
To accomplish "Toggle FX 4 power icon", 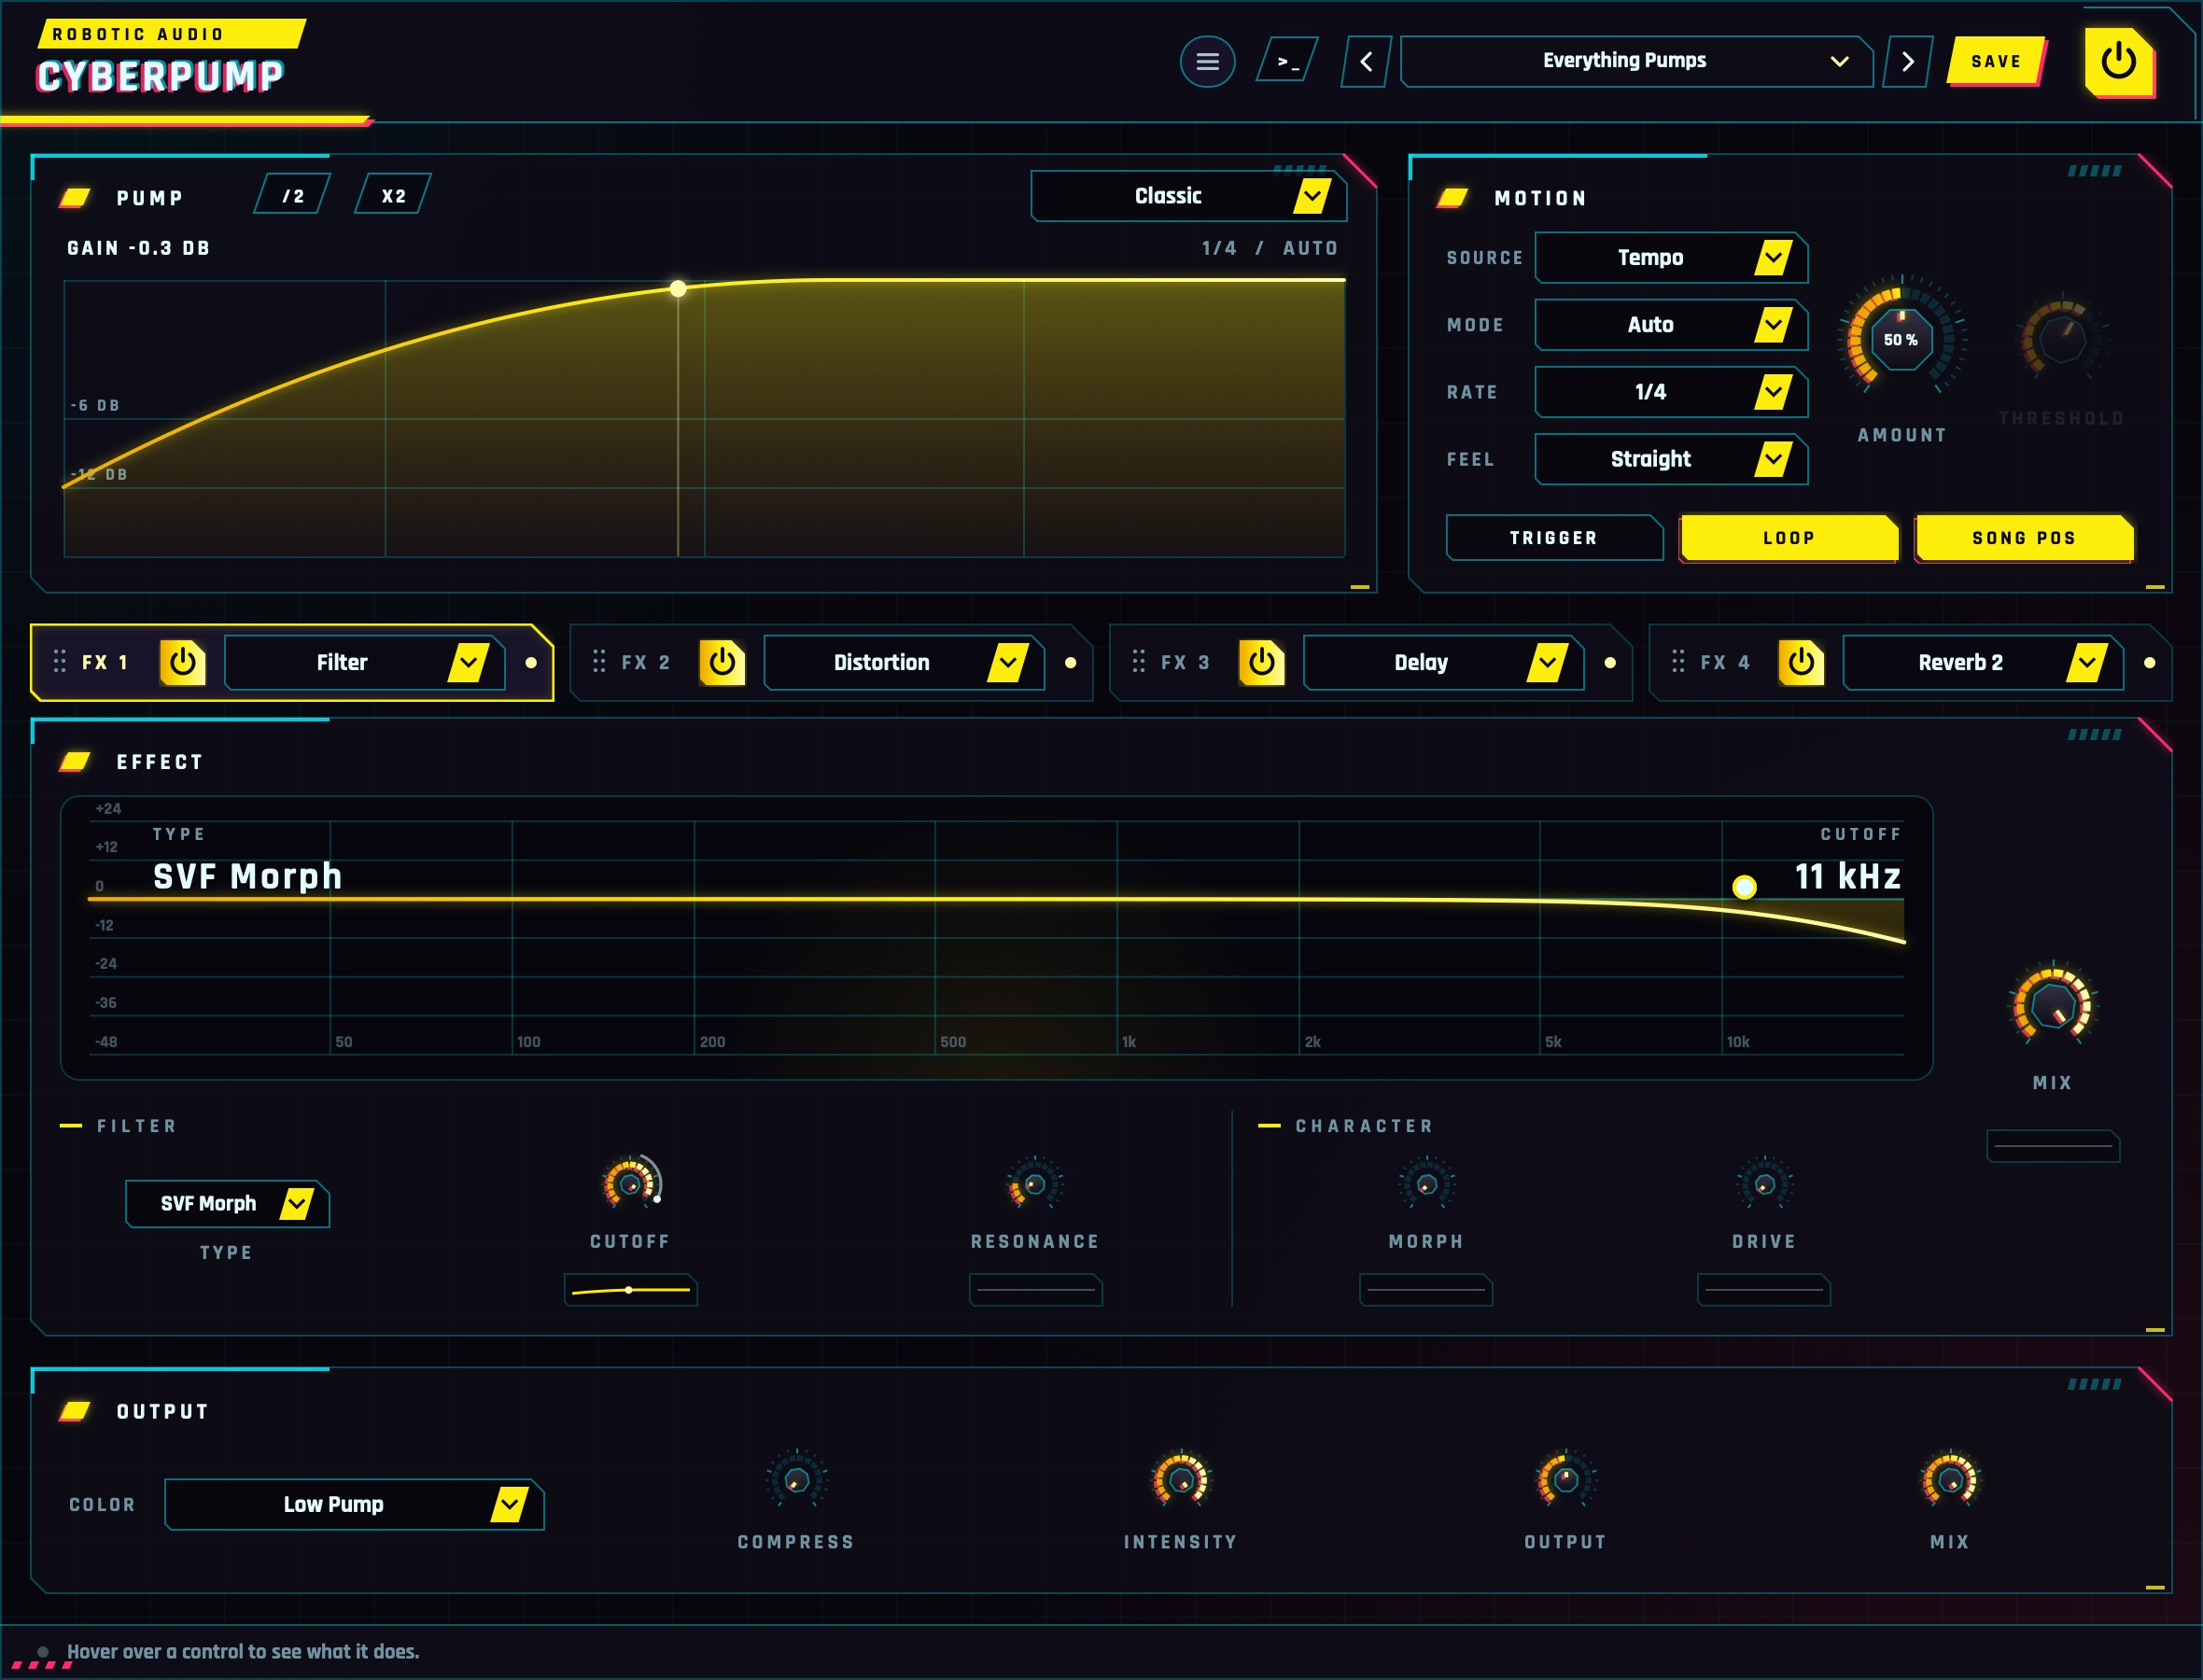I will (1801, 662).
